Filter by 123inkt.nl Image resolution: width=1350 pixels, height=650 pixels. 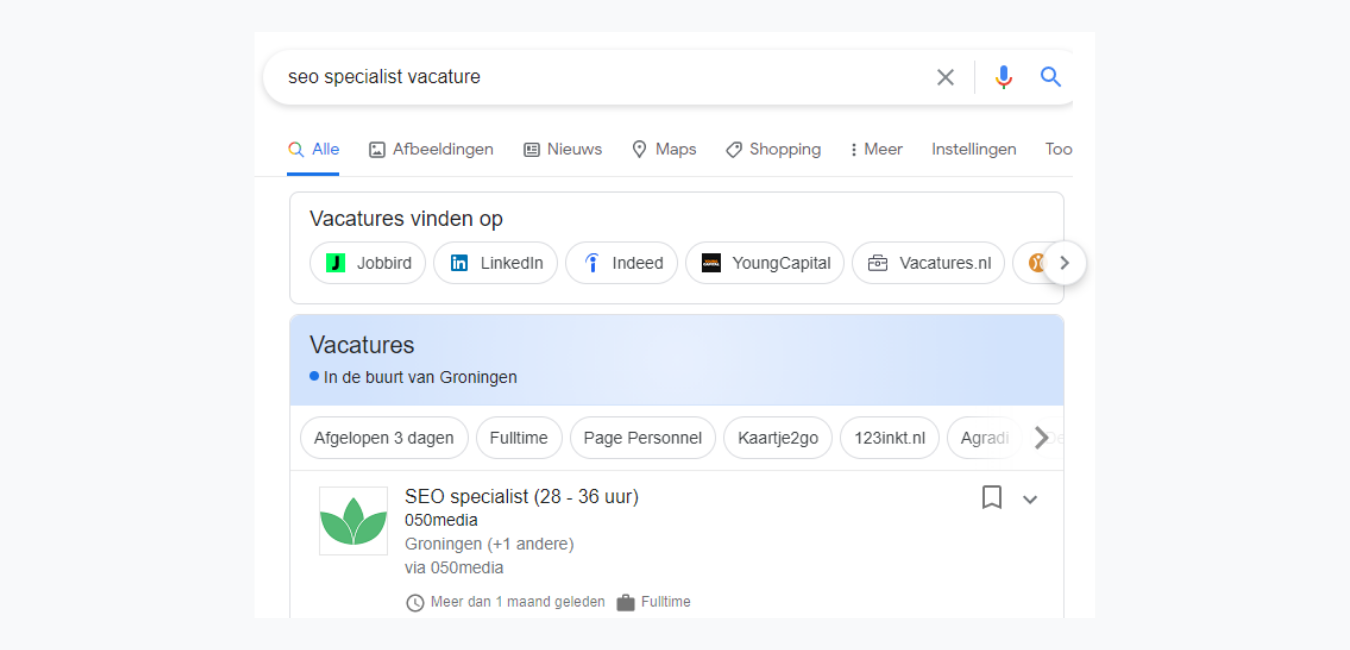[890, 438]
